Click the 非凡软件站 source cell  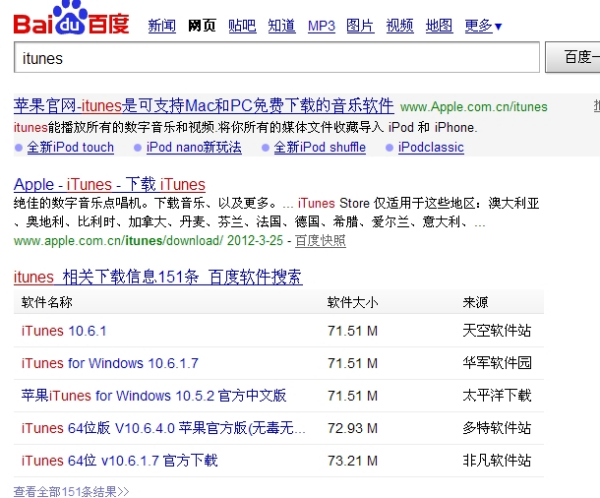point(497,460)
